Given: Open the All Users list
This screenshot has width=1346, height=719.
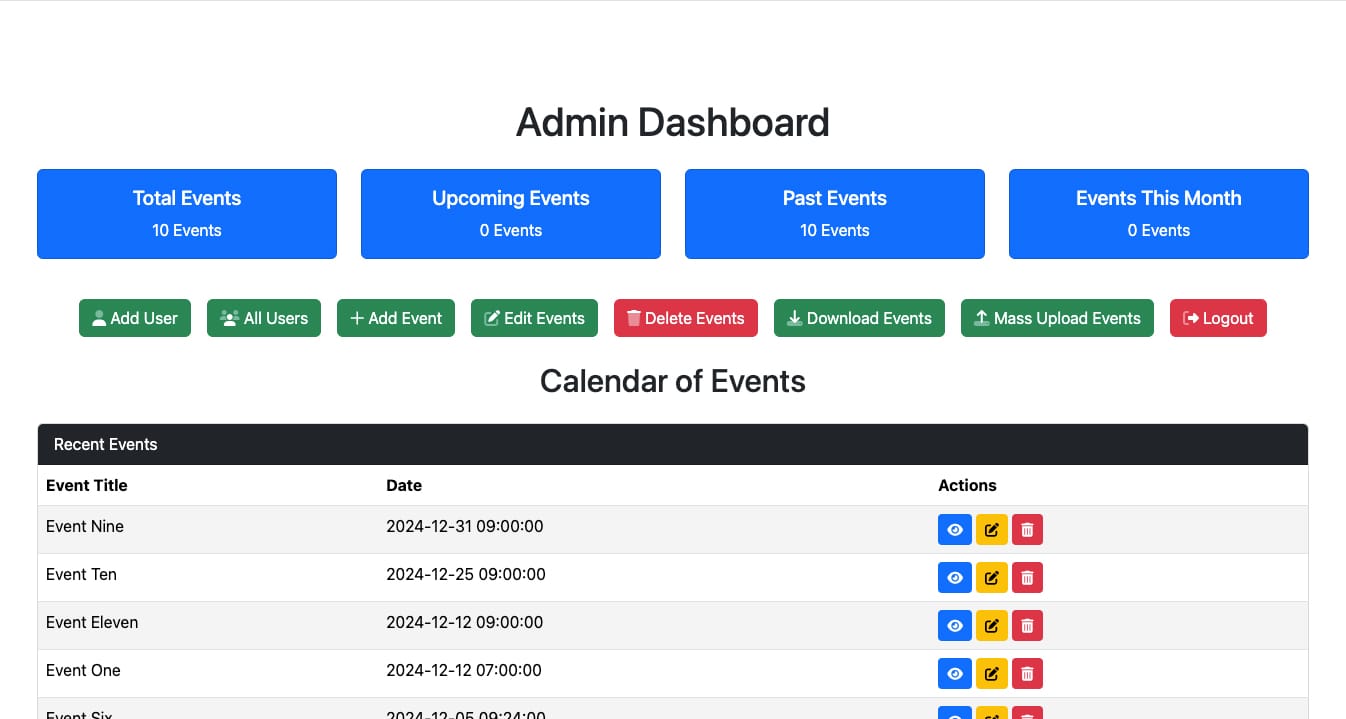Looking at the screenshot, I should (264, 318).
